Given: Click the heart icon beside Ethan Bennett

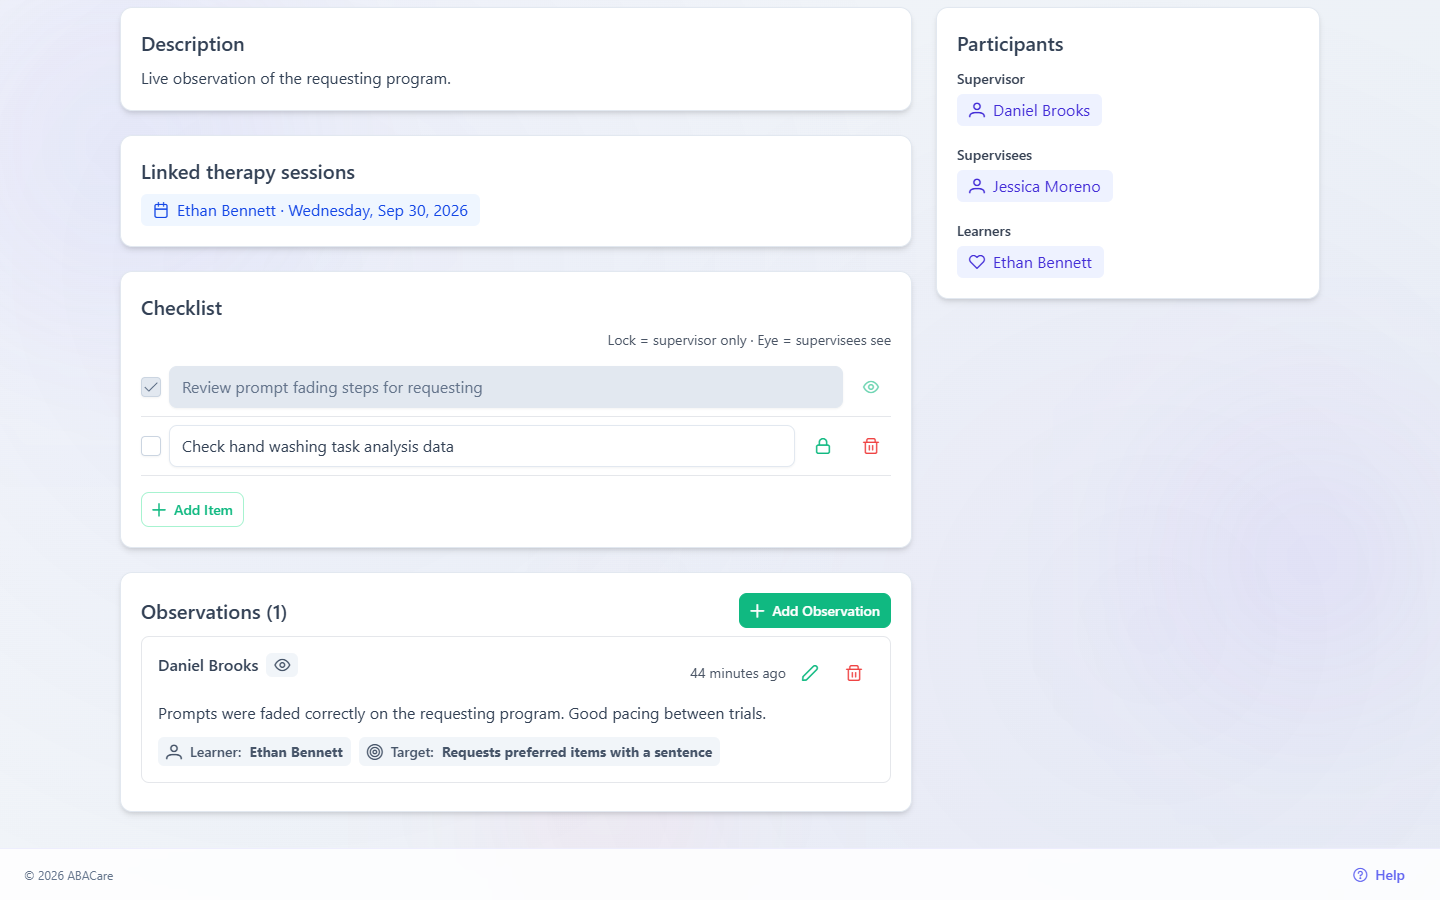Looking at the screenshot, I should [977, 262].
